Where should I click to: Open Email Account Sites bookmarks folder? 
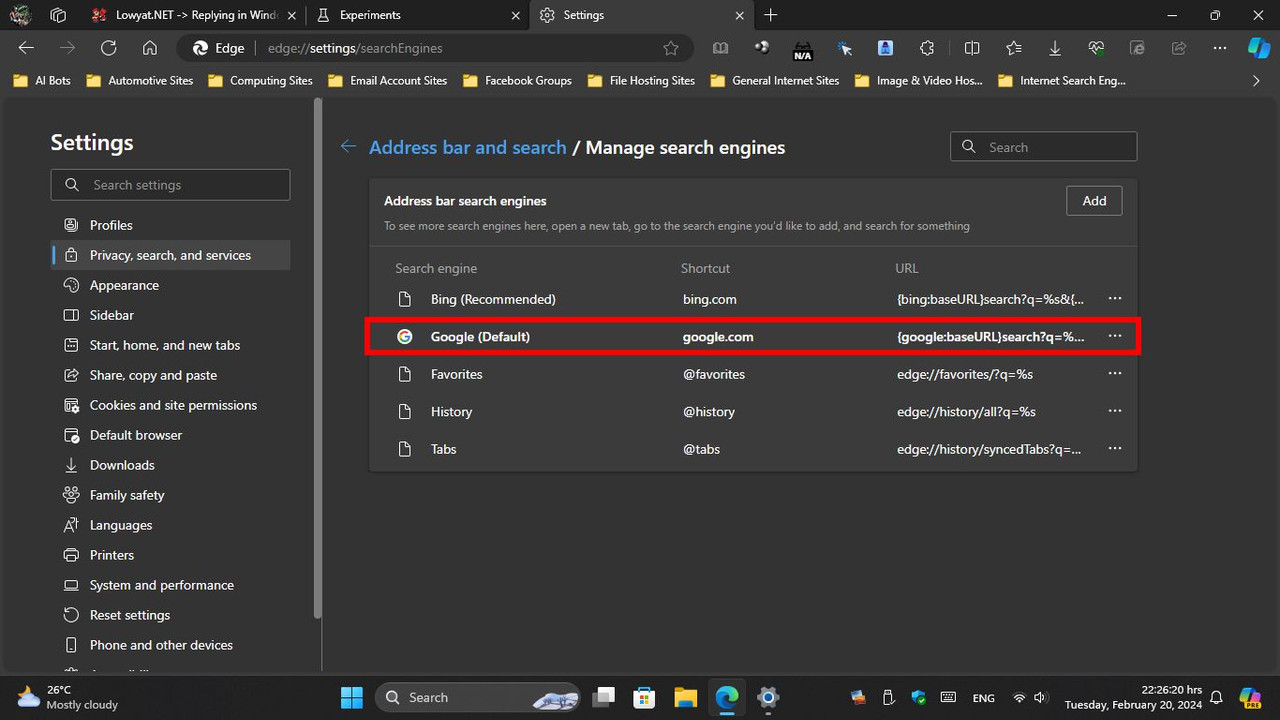coord(388,81)
